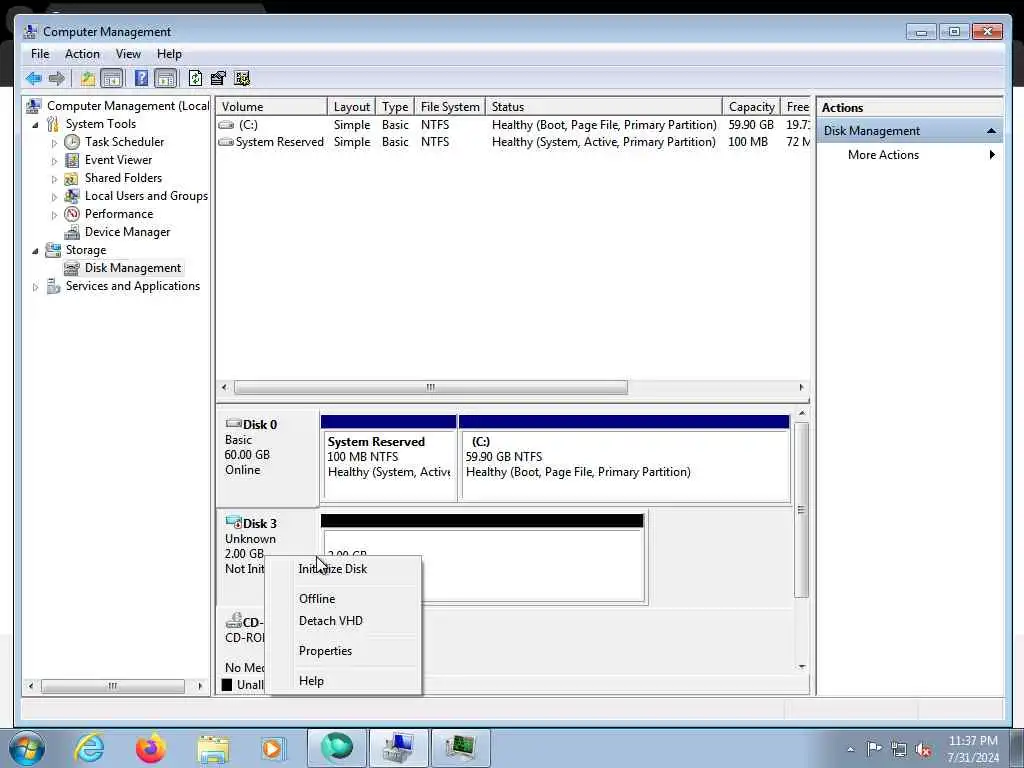
Task: Open the View menu
Action: pos(128,54)
